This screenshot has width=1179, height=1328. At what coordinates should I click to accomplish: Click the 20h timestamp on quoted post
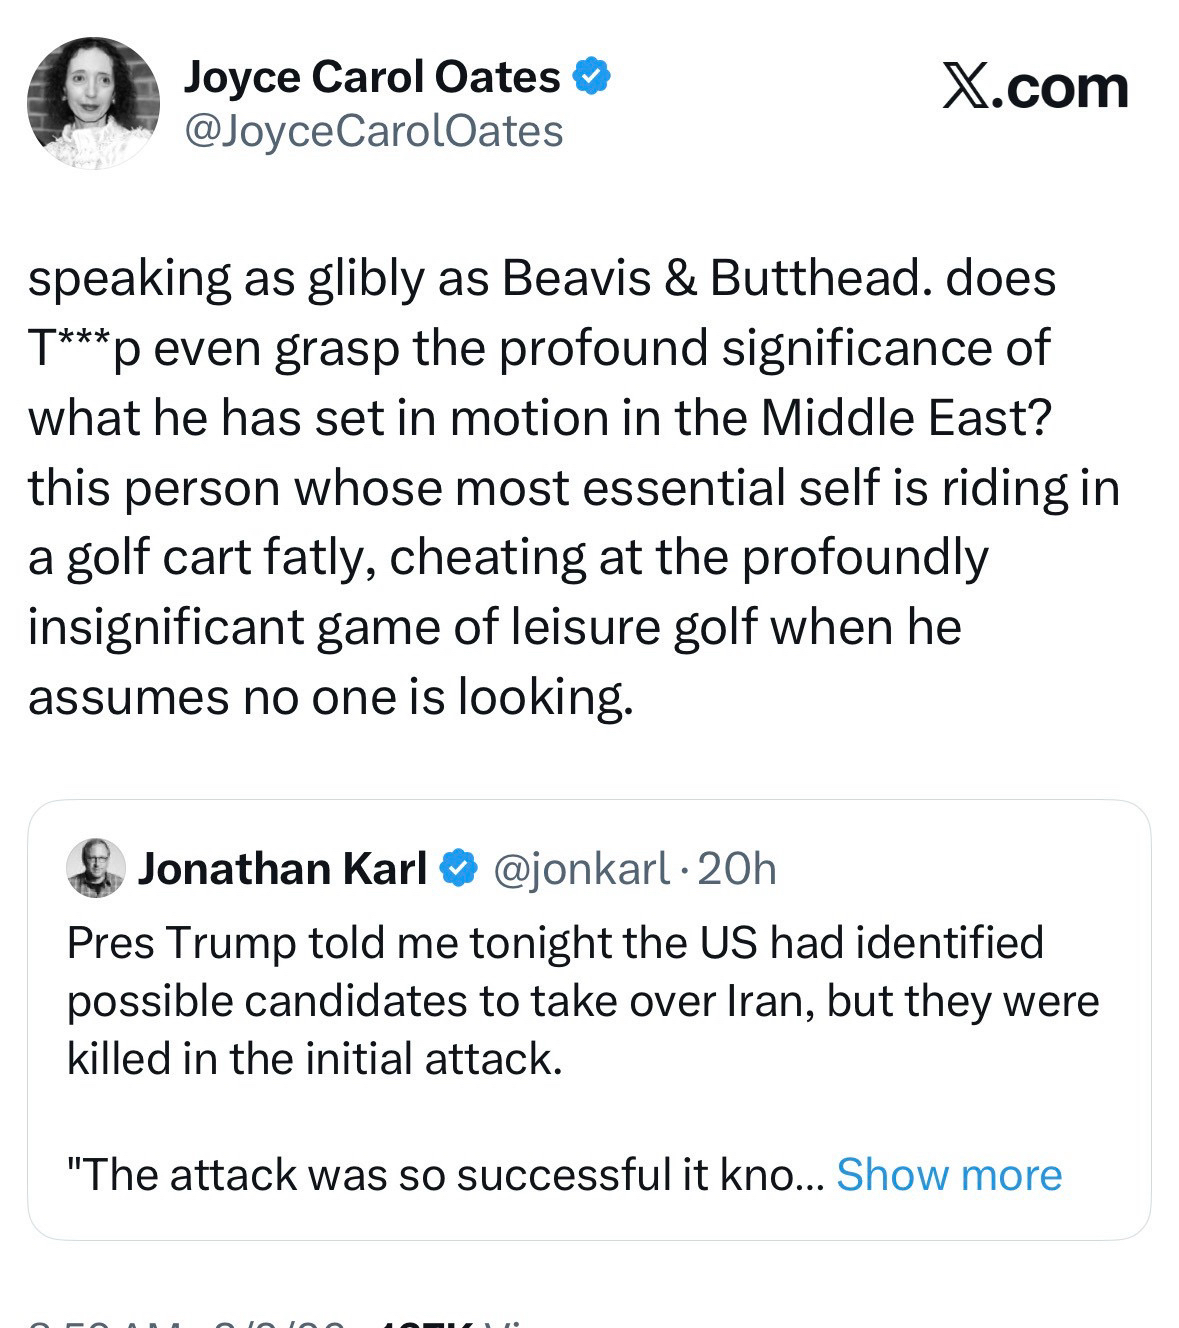tap(737, 868)
